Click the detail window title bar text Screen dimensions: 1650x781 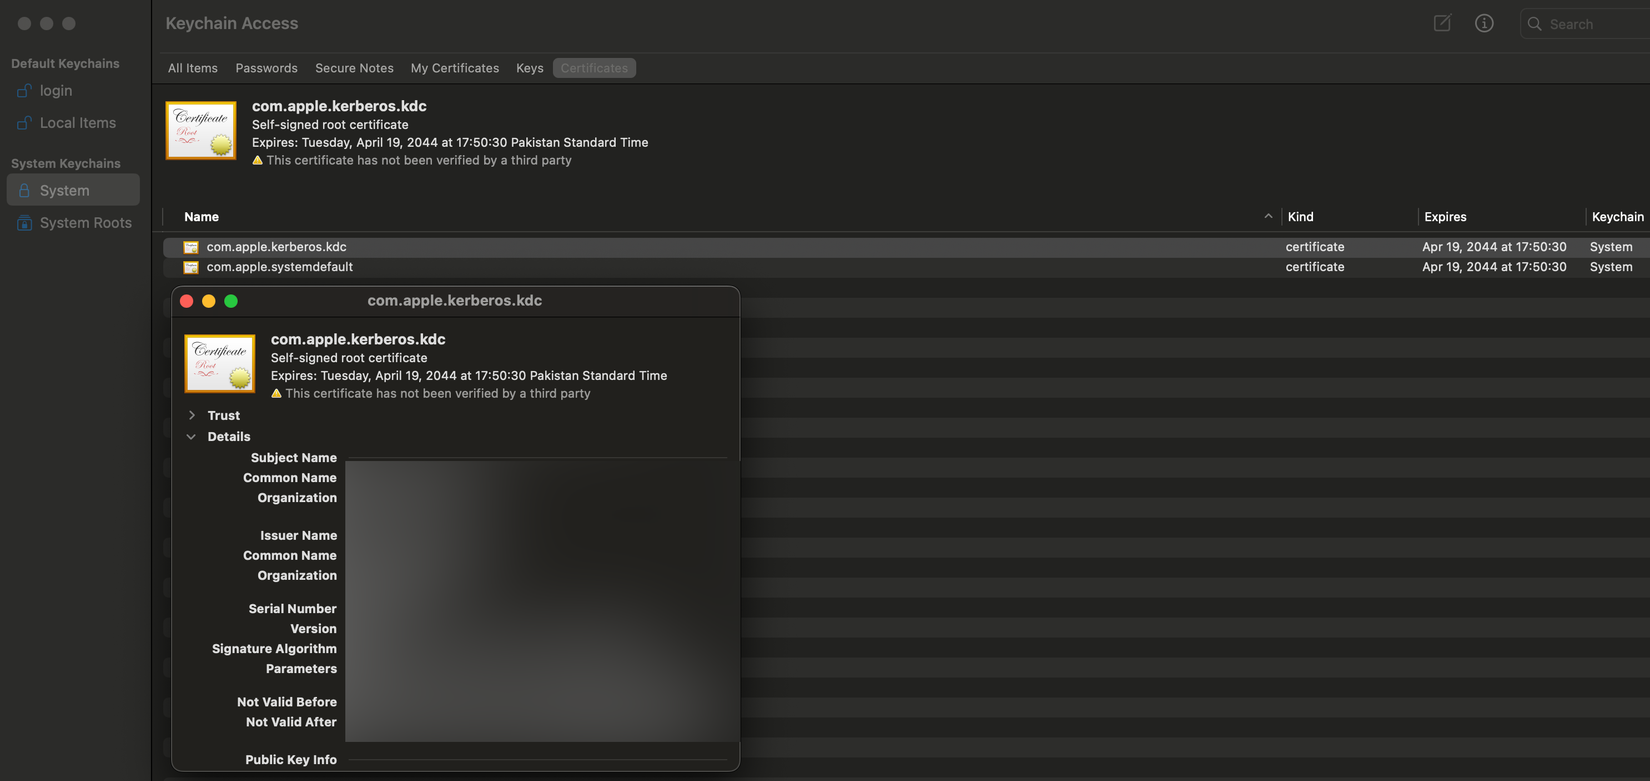coord(455,301)
